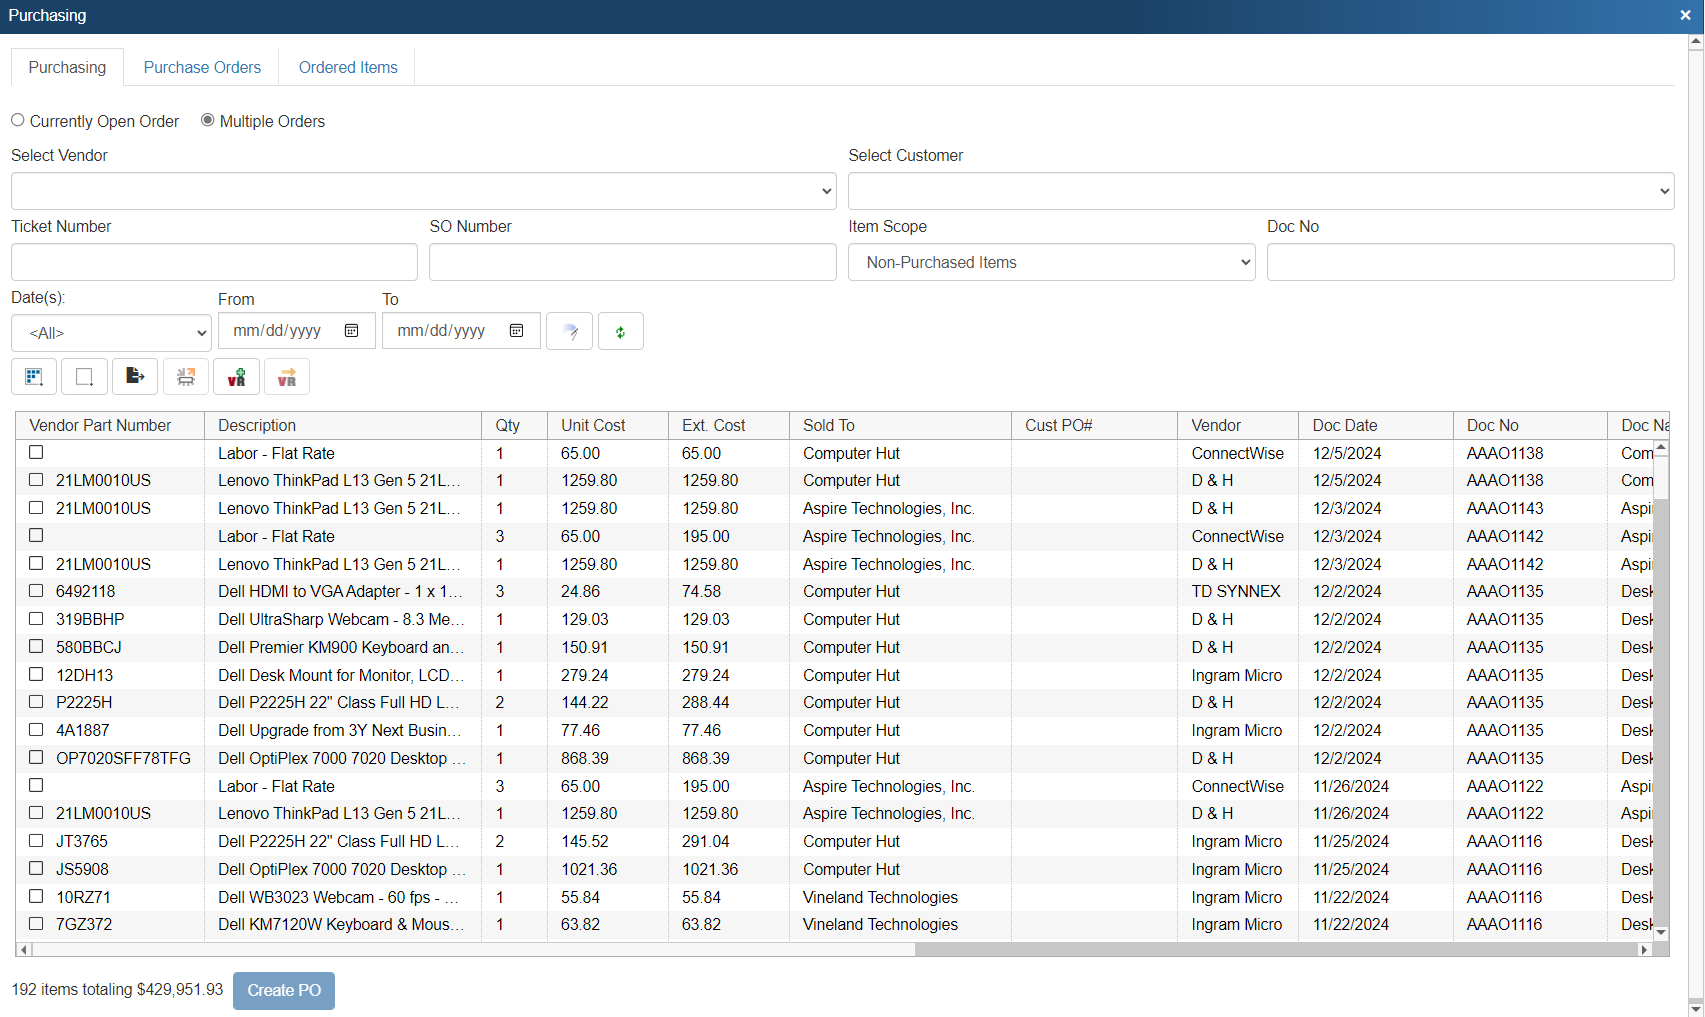Open the Ordered Items tab
This screenshot has width=1705, height=1017.
pos(348,67)
